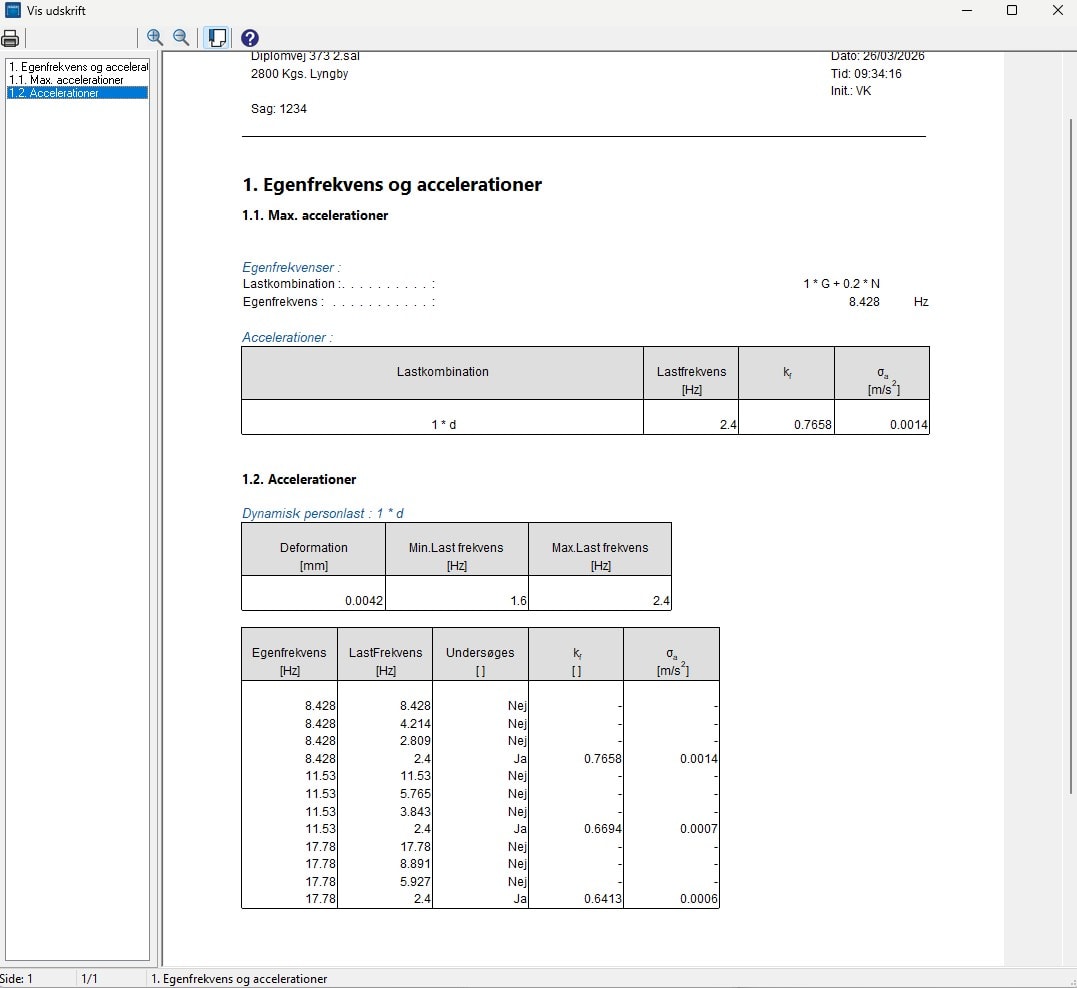Maximize the Vis udskrift window
Screen dimensions: 1077x988
coord(1012,11)
